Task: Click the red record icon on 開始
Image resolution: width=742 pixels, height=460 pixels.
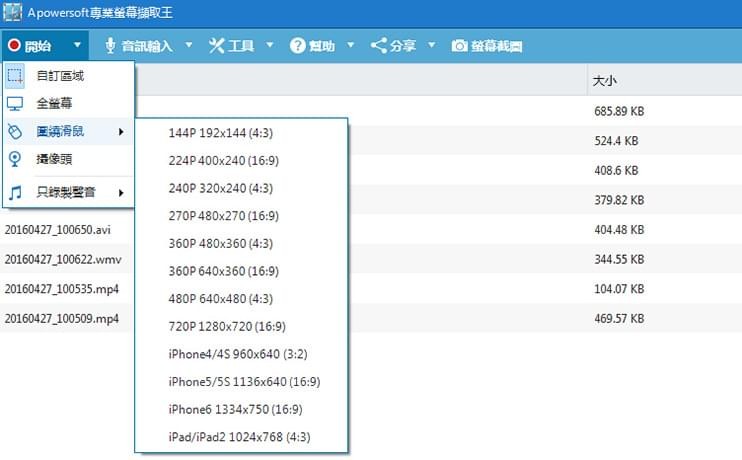Action: (x=14, y=45)
